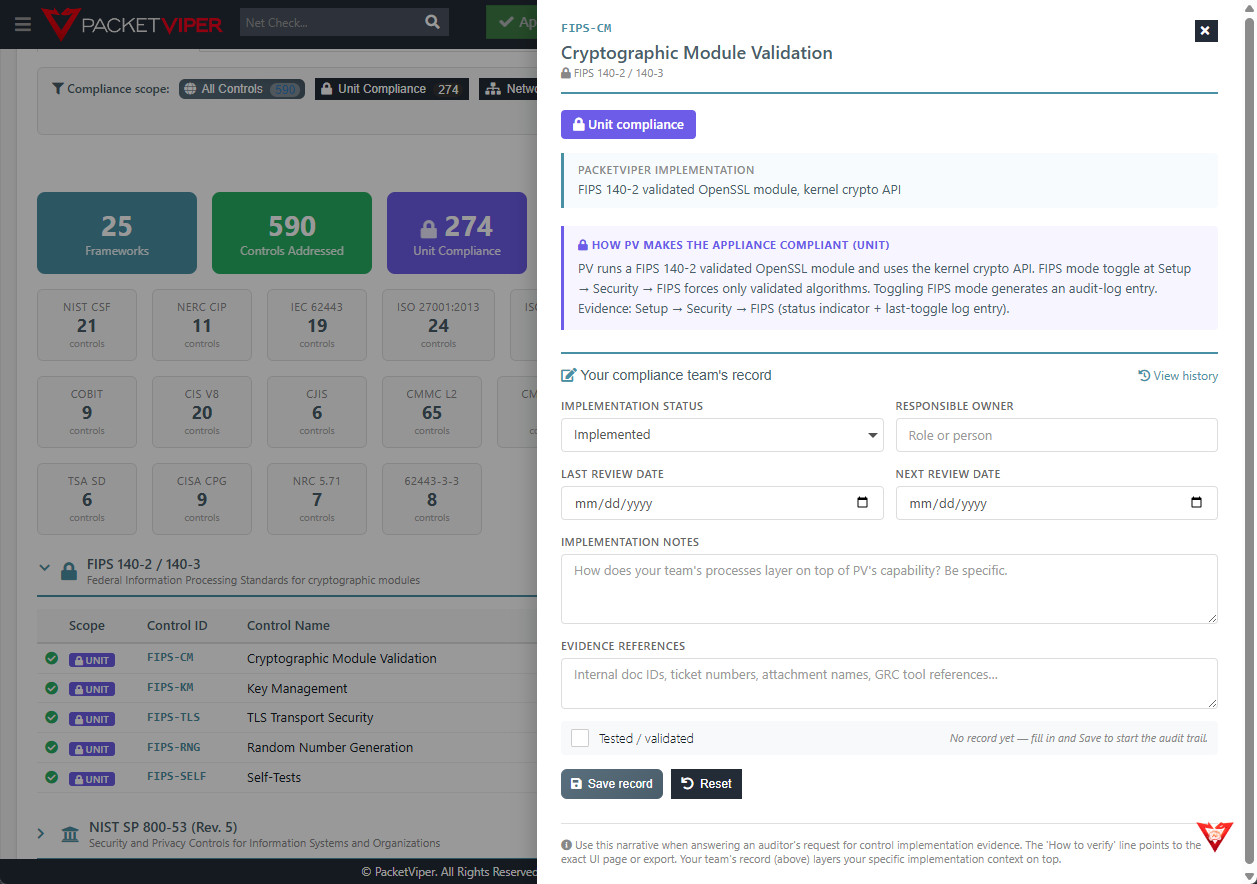Select the IEC 62443 framework tile
The image size is (1257, 884).
pos(317,325)
